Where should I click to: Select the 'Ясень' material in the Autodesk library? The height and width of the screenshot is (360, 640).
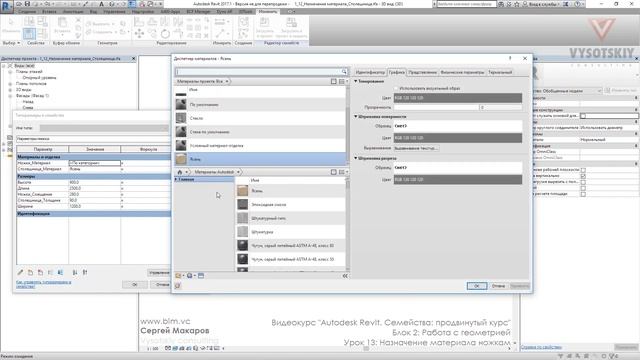coord(291,191)
